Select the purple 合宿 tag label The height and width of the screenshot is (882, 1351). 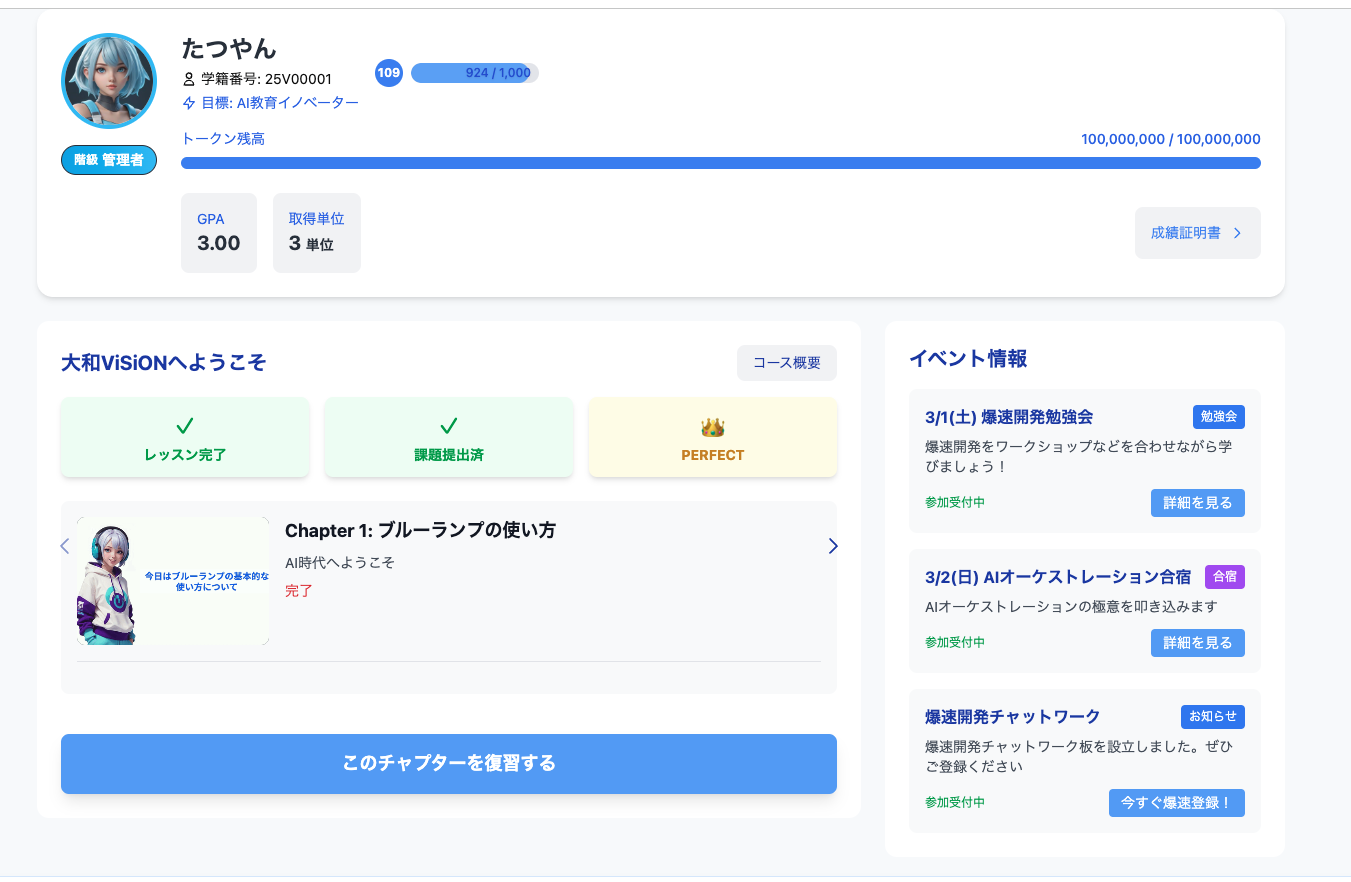(x=1224, y=577)
